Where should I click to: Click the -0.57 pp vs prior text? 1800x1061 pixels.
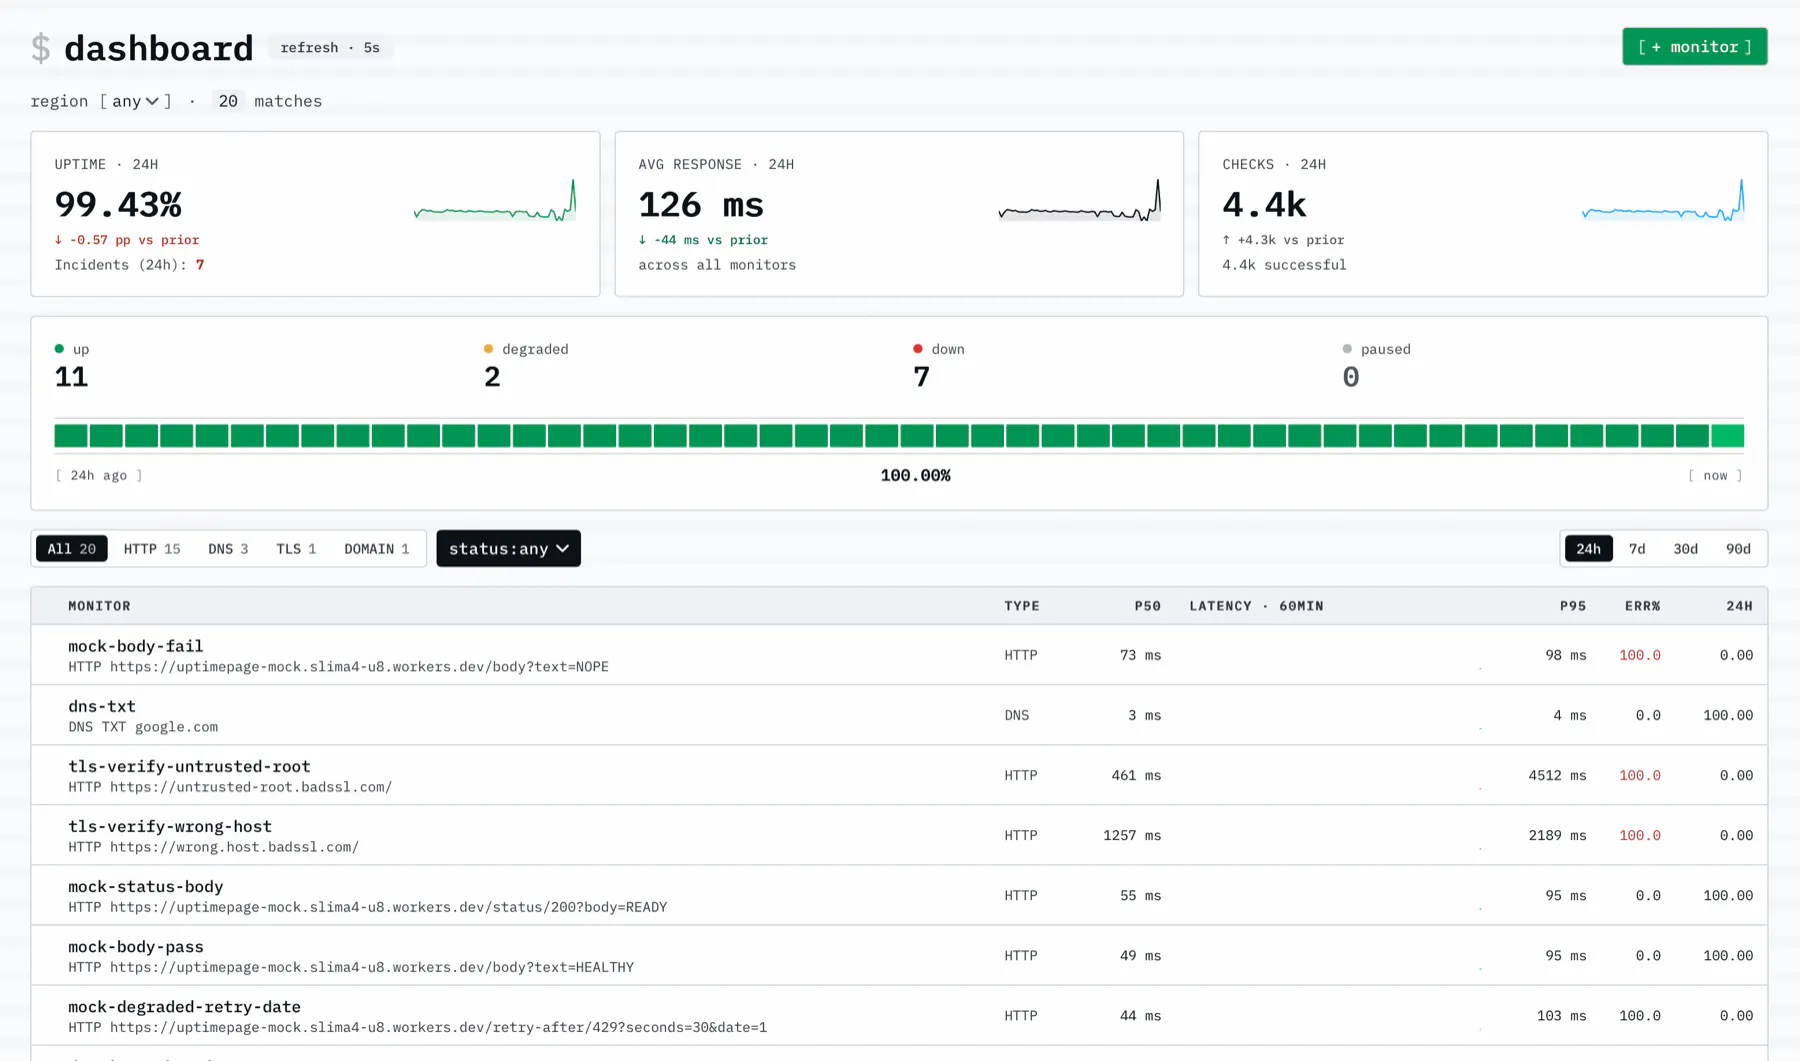127,240
